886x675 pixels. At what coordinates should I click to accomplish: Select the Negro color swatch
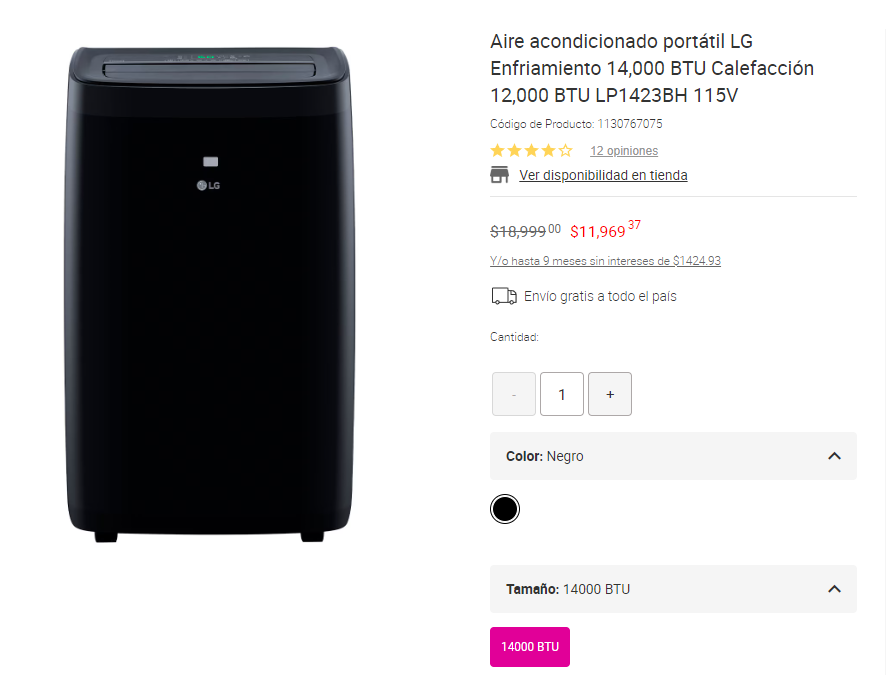coord(505,508)
